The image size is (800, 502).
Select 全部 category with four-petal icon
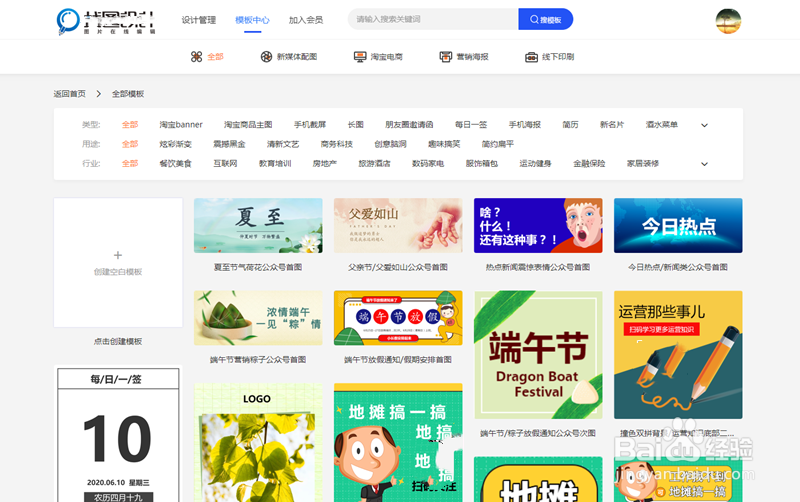[x=207, y=57]
